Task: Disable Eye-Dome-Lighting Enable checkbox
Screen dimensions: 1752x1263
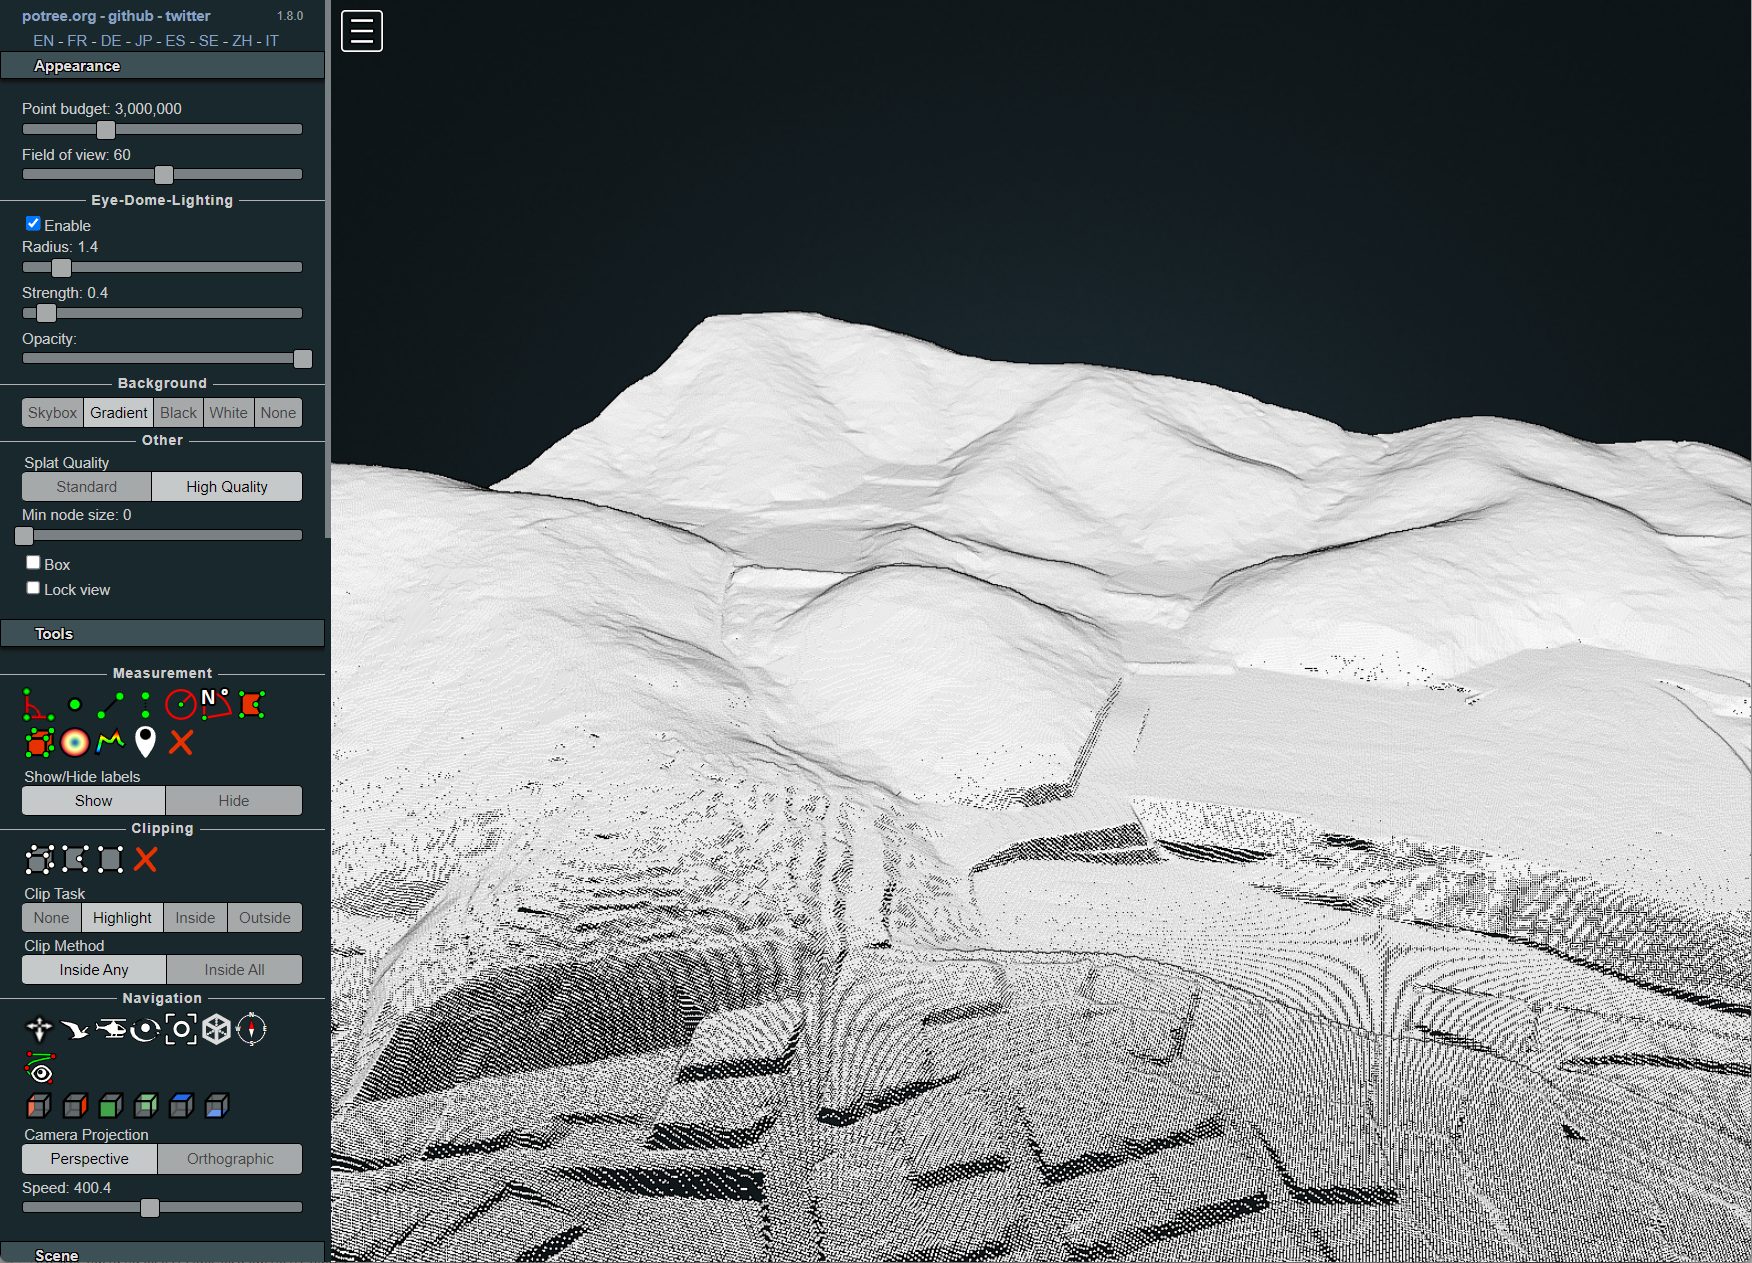Action: tap(33, 224)
